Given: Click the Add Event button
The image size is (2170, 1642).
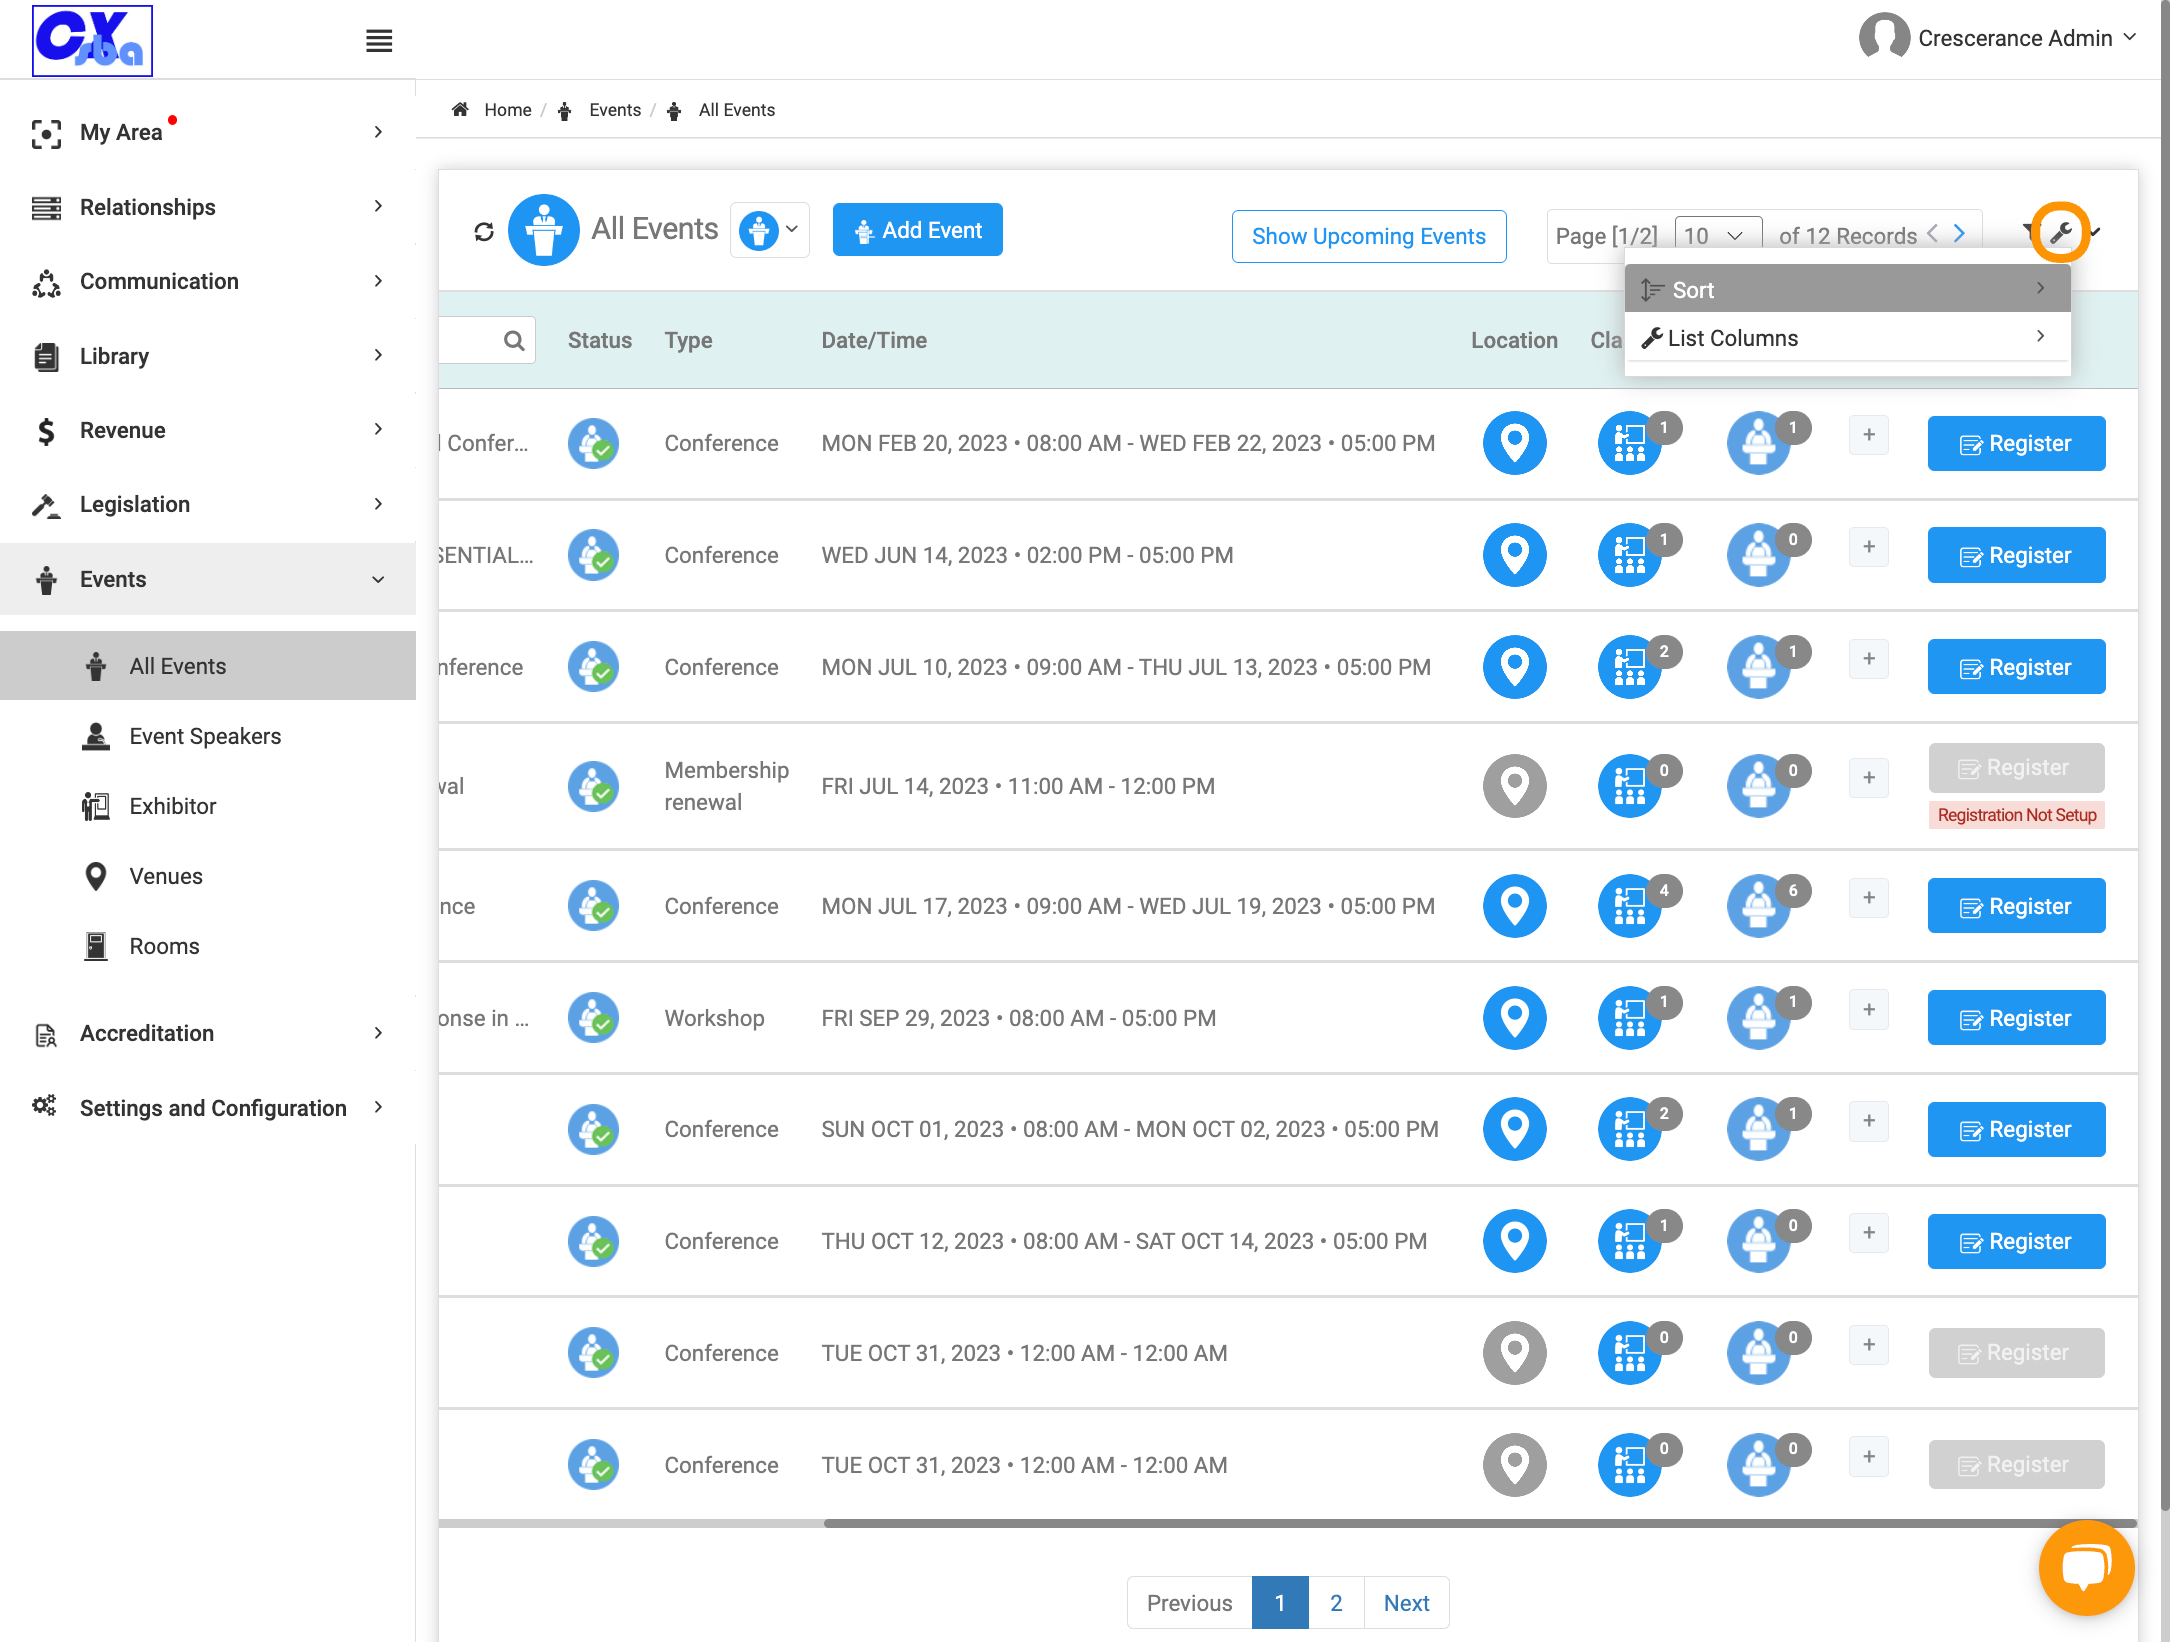Looking at the screenshot, I should pos(917,230).
